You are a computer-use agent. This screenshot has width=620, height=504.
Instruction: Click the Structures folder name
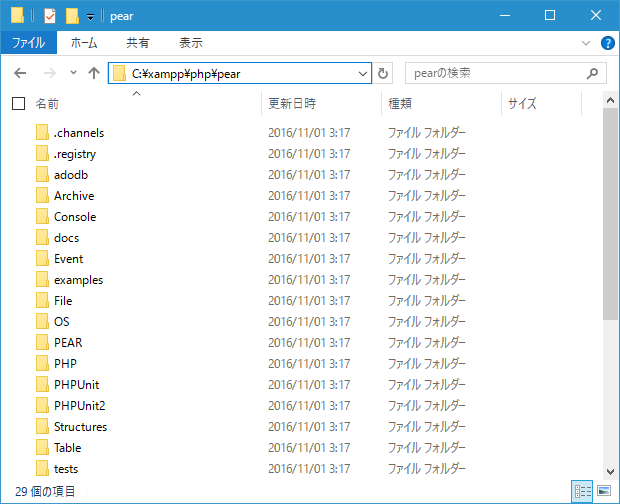[x=80, y=427]
